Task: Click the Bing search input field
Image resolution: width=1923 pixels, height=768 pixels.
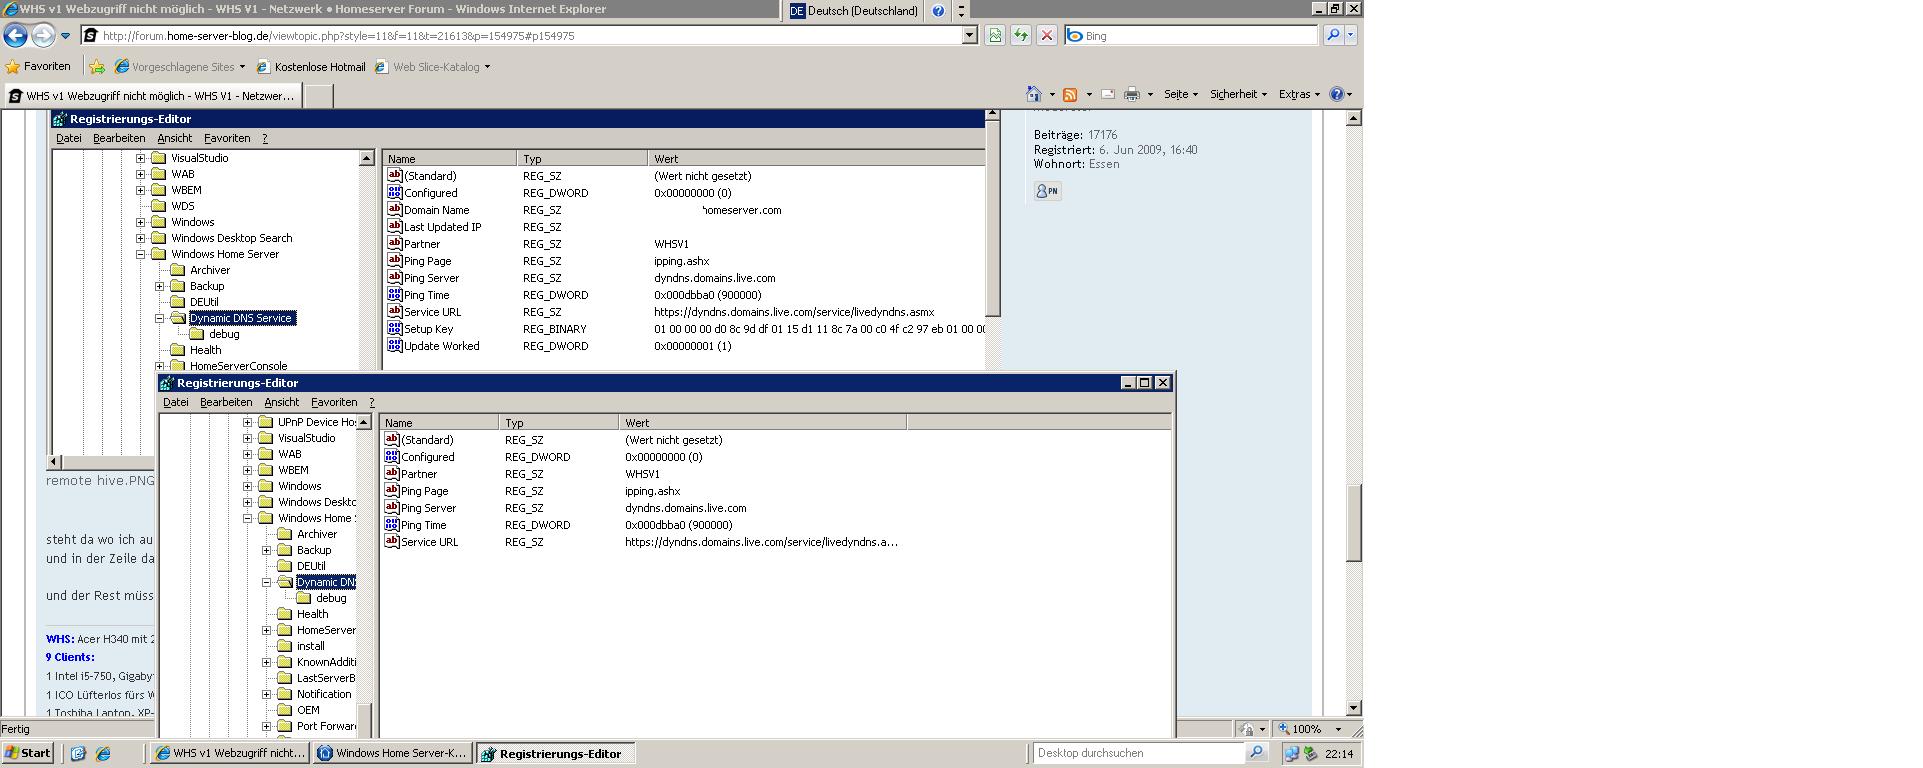Action: 1191,35
